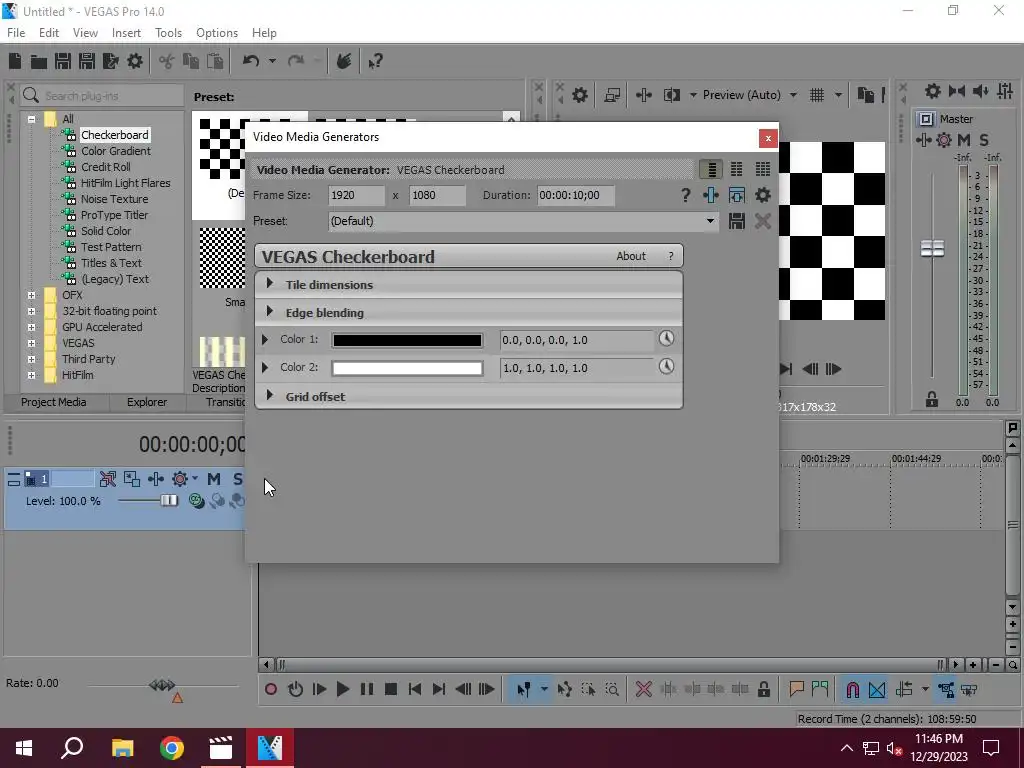
Task: Create a new project via toolbar icon
Action: click(x=15, y=61)
